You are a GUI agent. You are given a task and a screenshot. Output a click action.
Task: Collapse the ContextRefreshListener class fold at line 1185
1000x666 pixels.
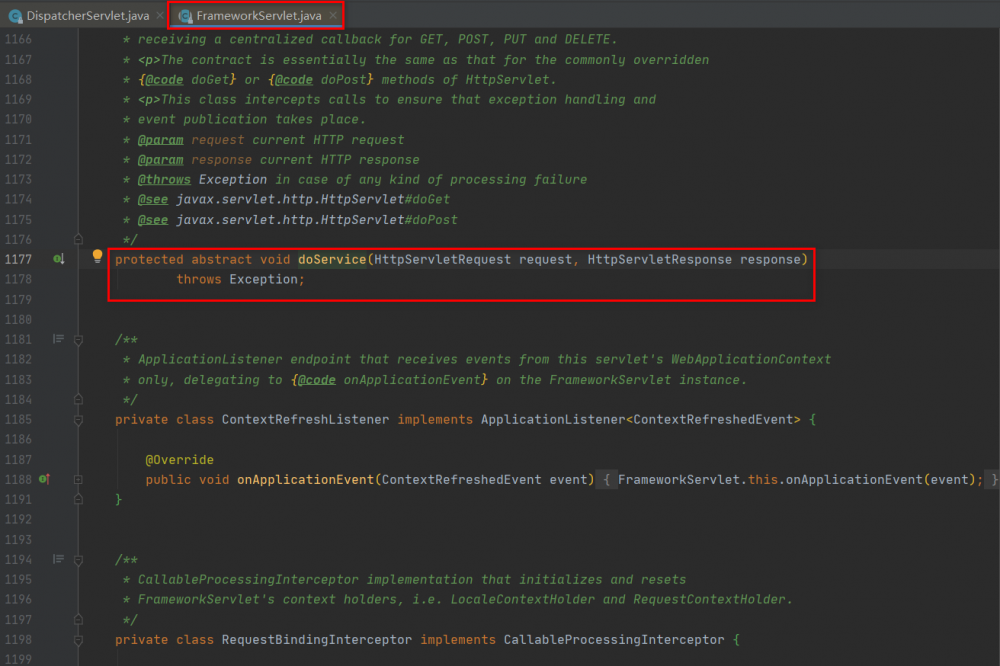(x=78, y=420)
